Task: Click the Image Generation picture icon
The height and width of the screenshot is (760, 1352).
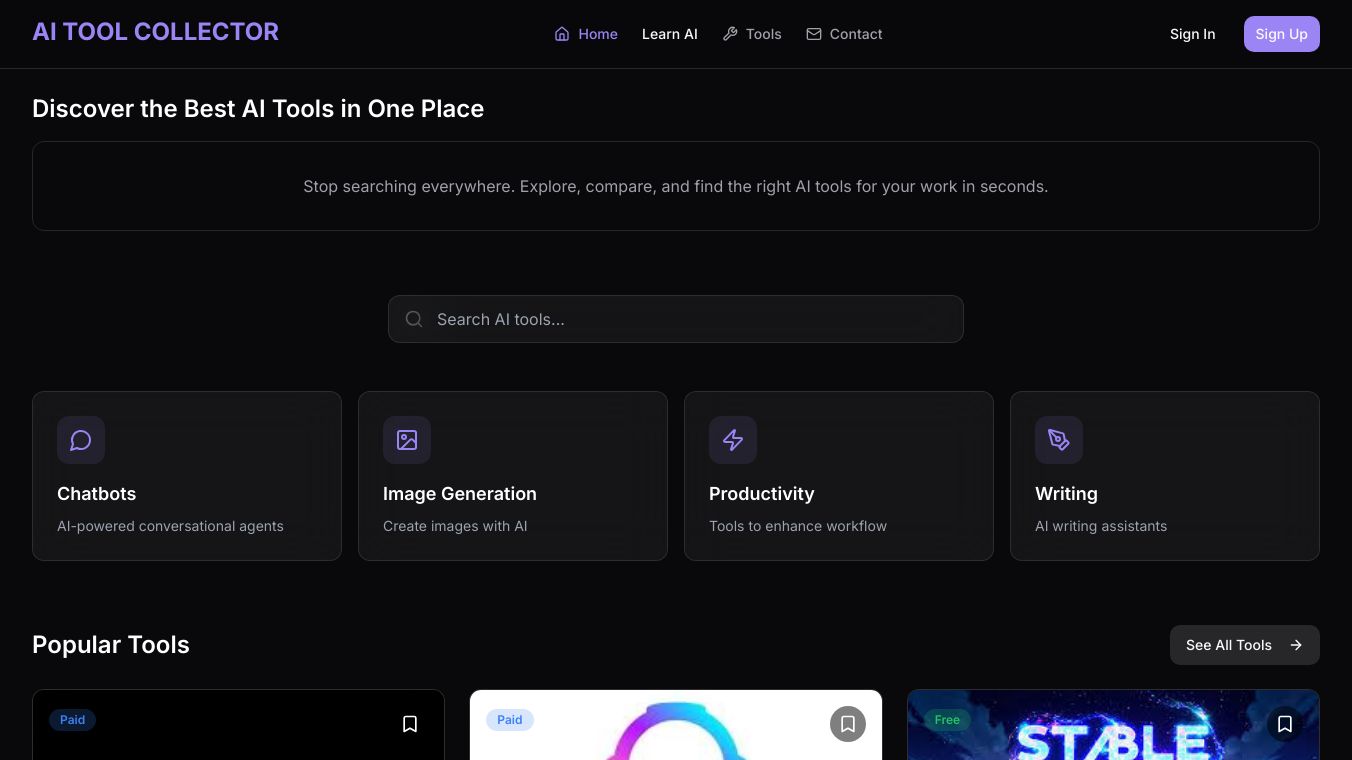Action: 407,440
